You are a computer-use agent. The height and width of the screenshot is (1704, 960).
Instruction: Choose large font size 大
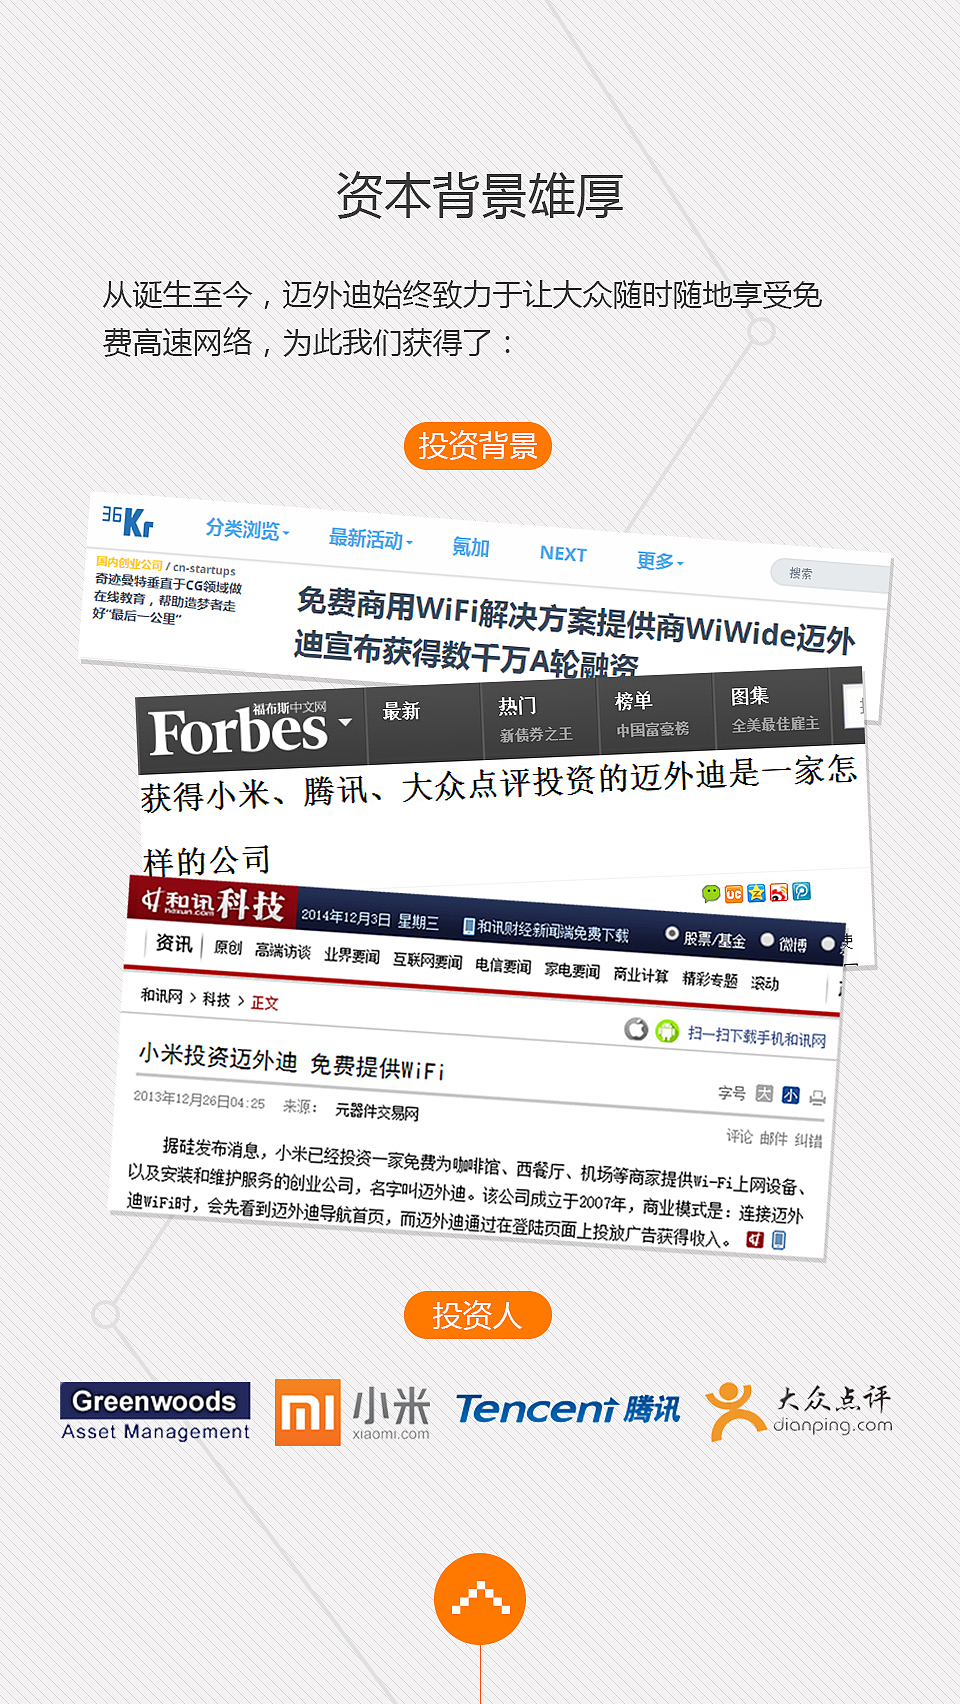(764, 1094)
